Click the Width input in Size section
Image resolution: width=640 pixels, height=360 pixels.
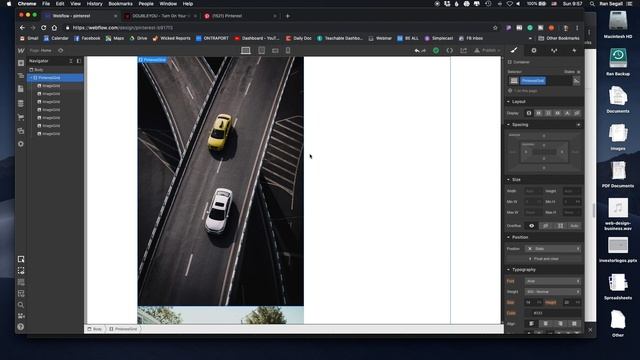(x=533, y=191)
